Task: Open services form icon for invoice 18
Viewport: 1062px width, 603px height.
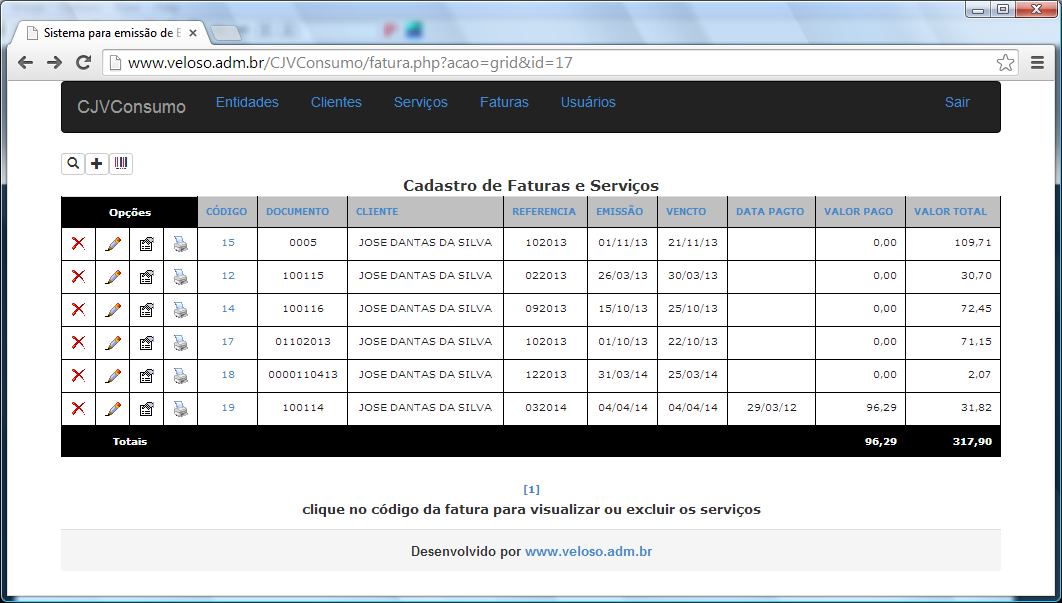Action: click(x=146, y=376)
